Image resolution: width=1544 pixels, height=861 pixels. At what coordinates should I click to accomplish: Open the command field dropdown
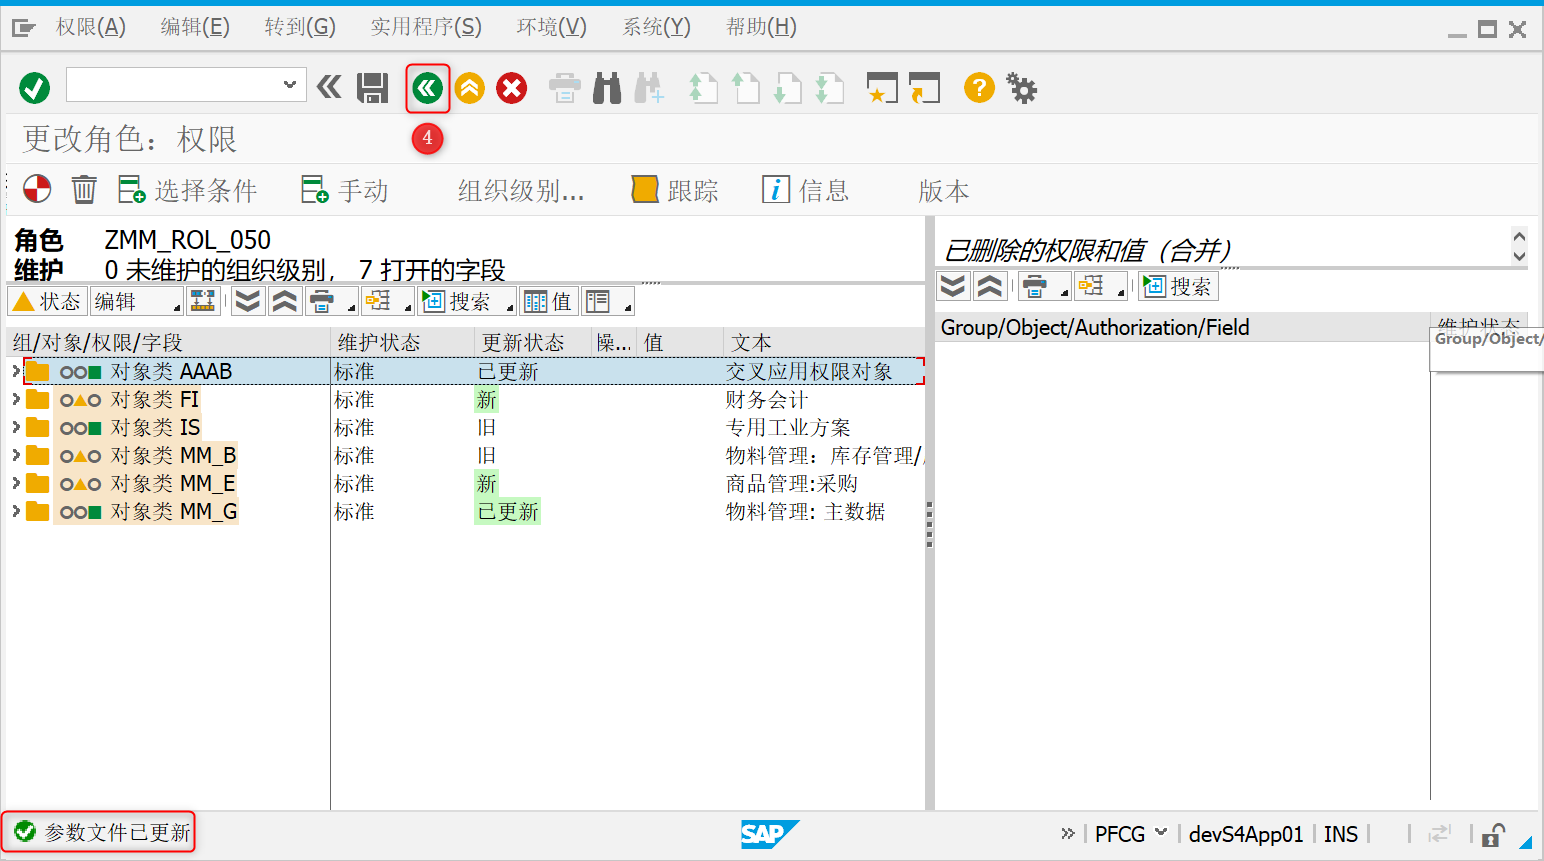coord(290,85)
